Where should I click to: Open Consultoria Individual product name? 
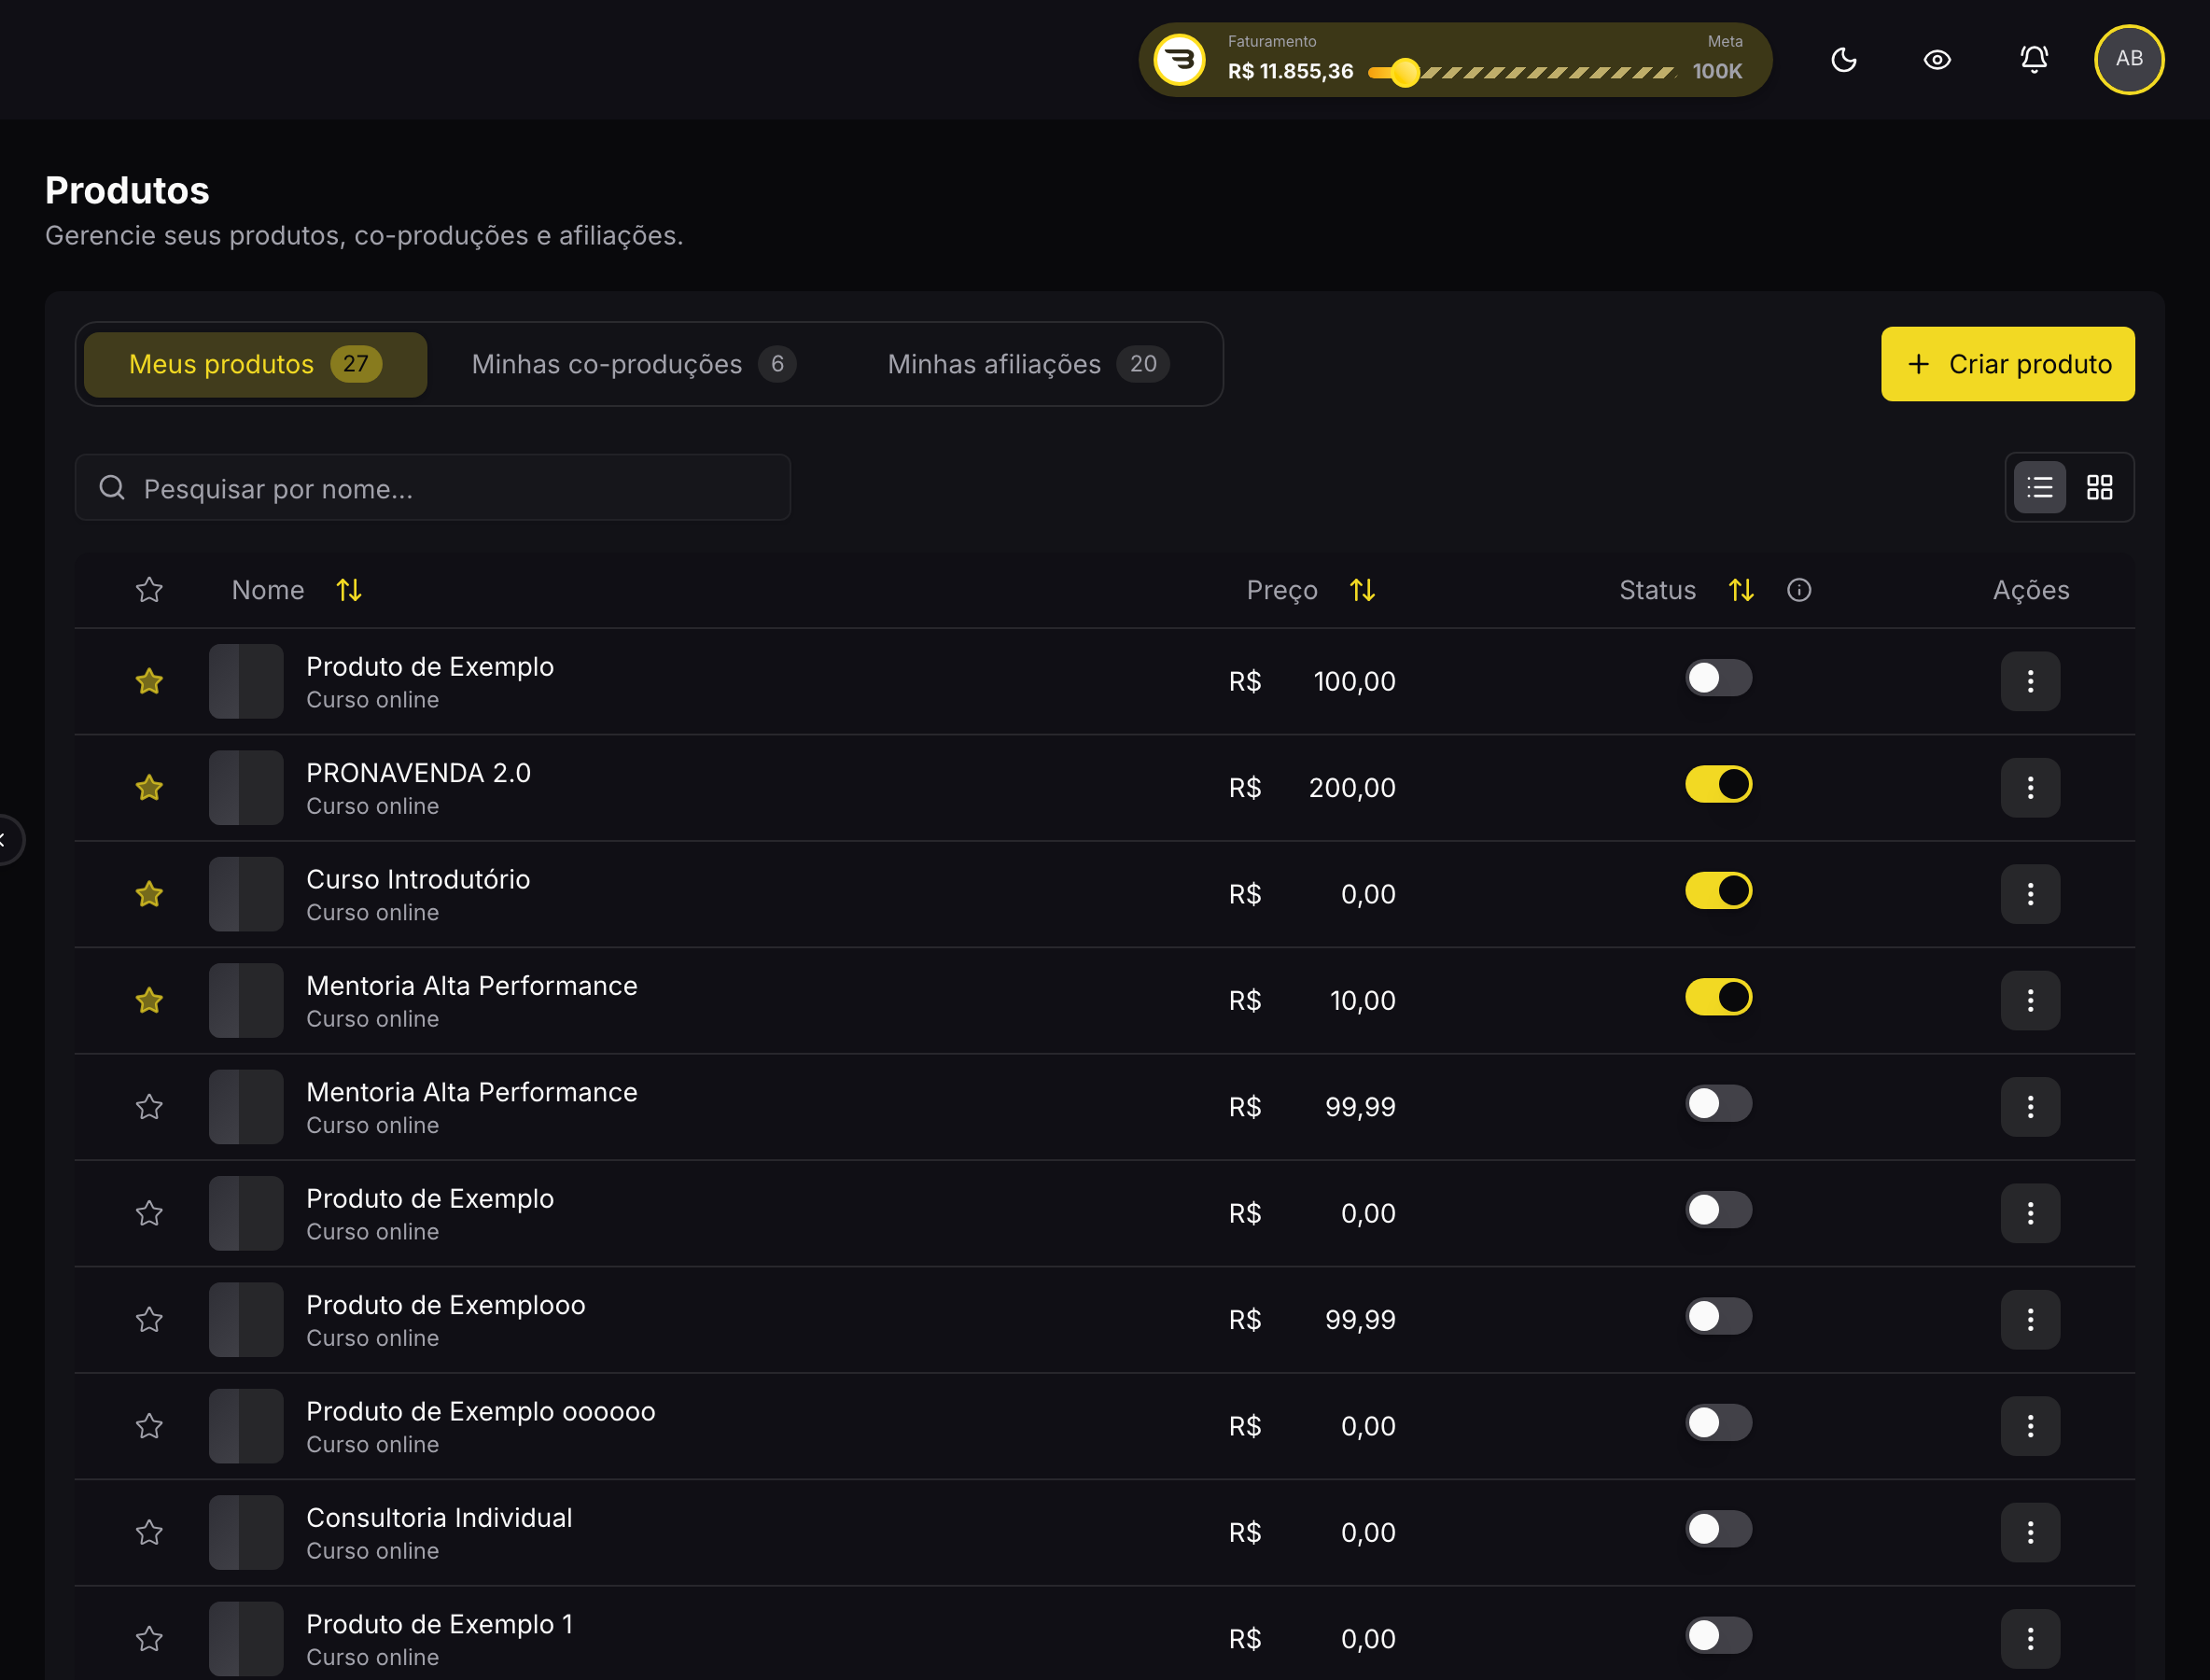tap(439, 1518)
